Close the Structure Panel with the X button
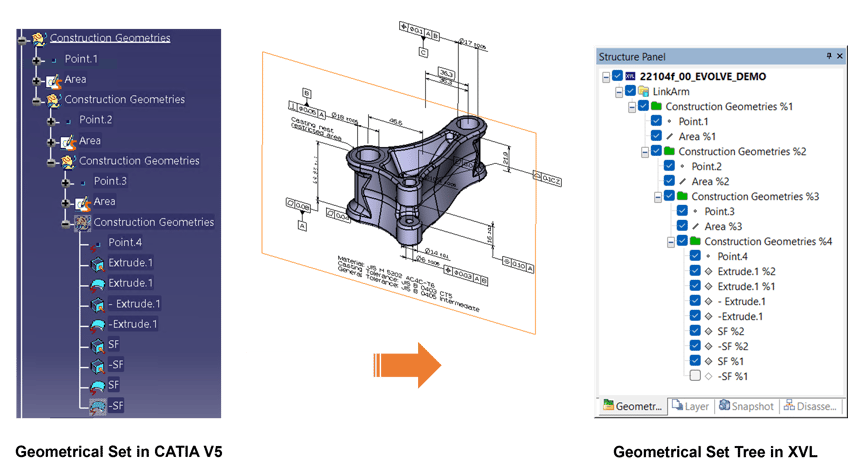Image resolution: width=848 pixels, height=470 pixels. pyautogui.click(x=839, y=57)
